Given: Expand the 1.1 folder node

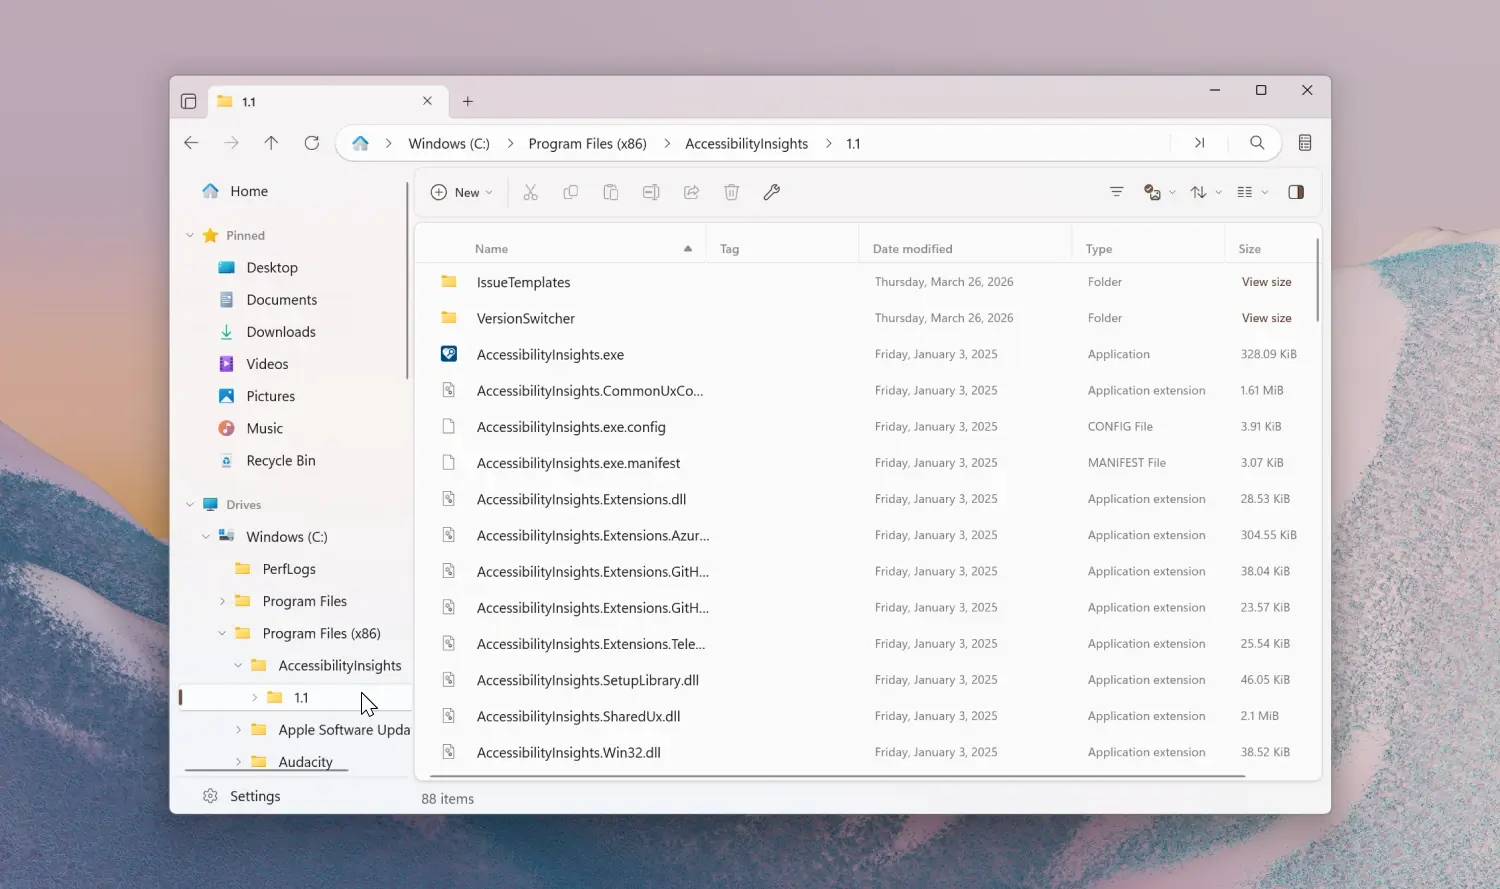Looking at the screenshot, I should (x=254, y=697).
